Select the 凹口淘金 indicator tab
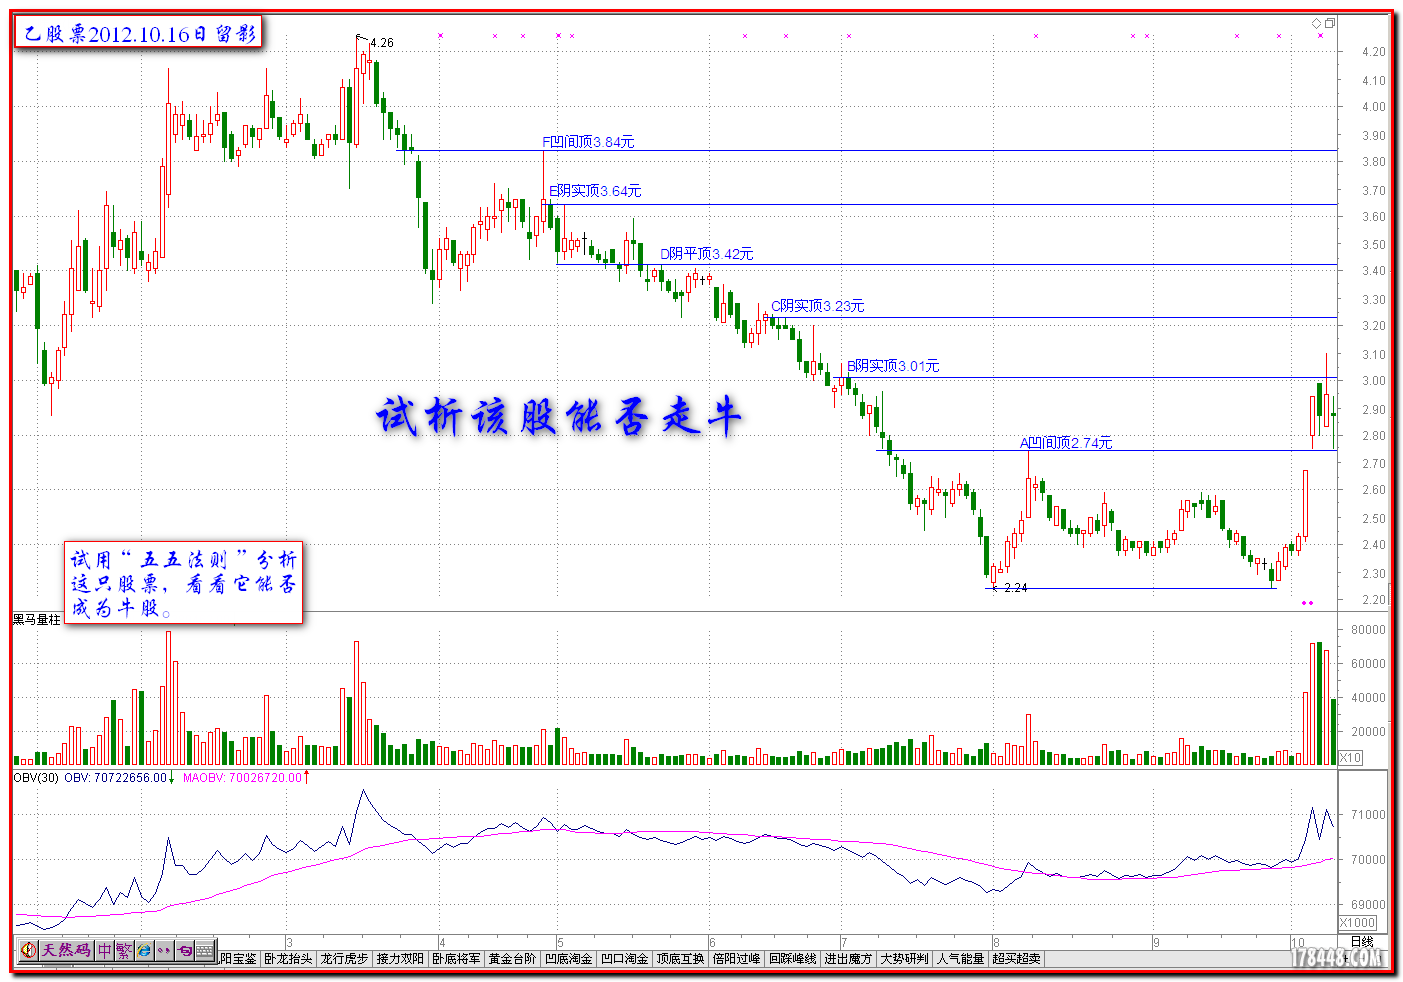The height and width of the screenshot is (982, 1403). [x=624, y=958]
